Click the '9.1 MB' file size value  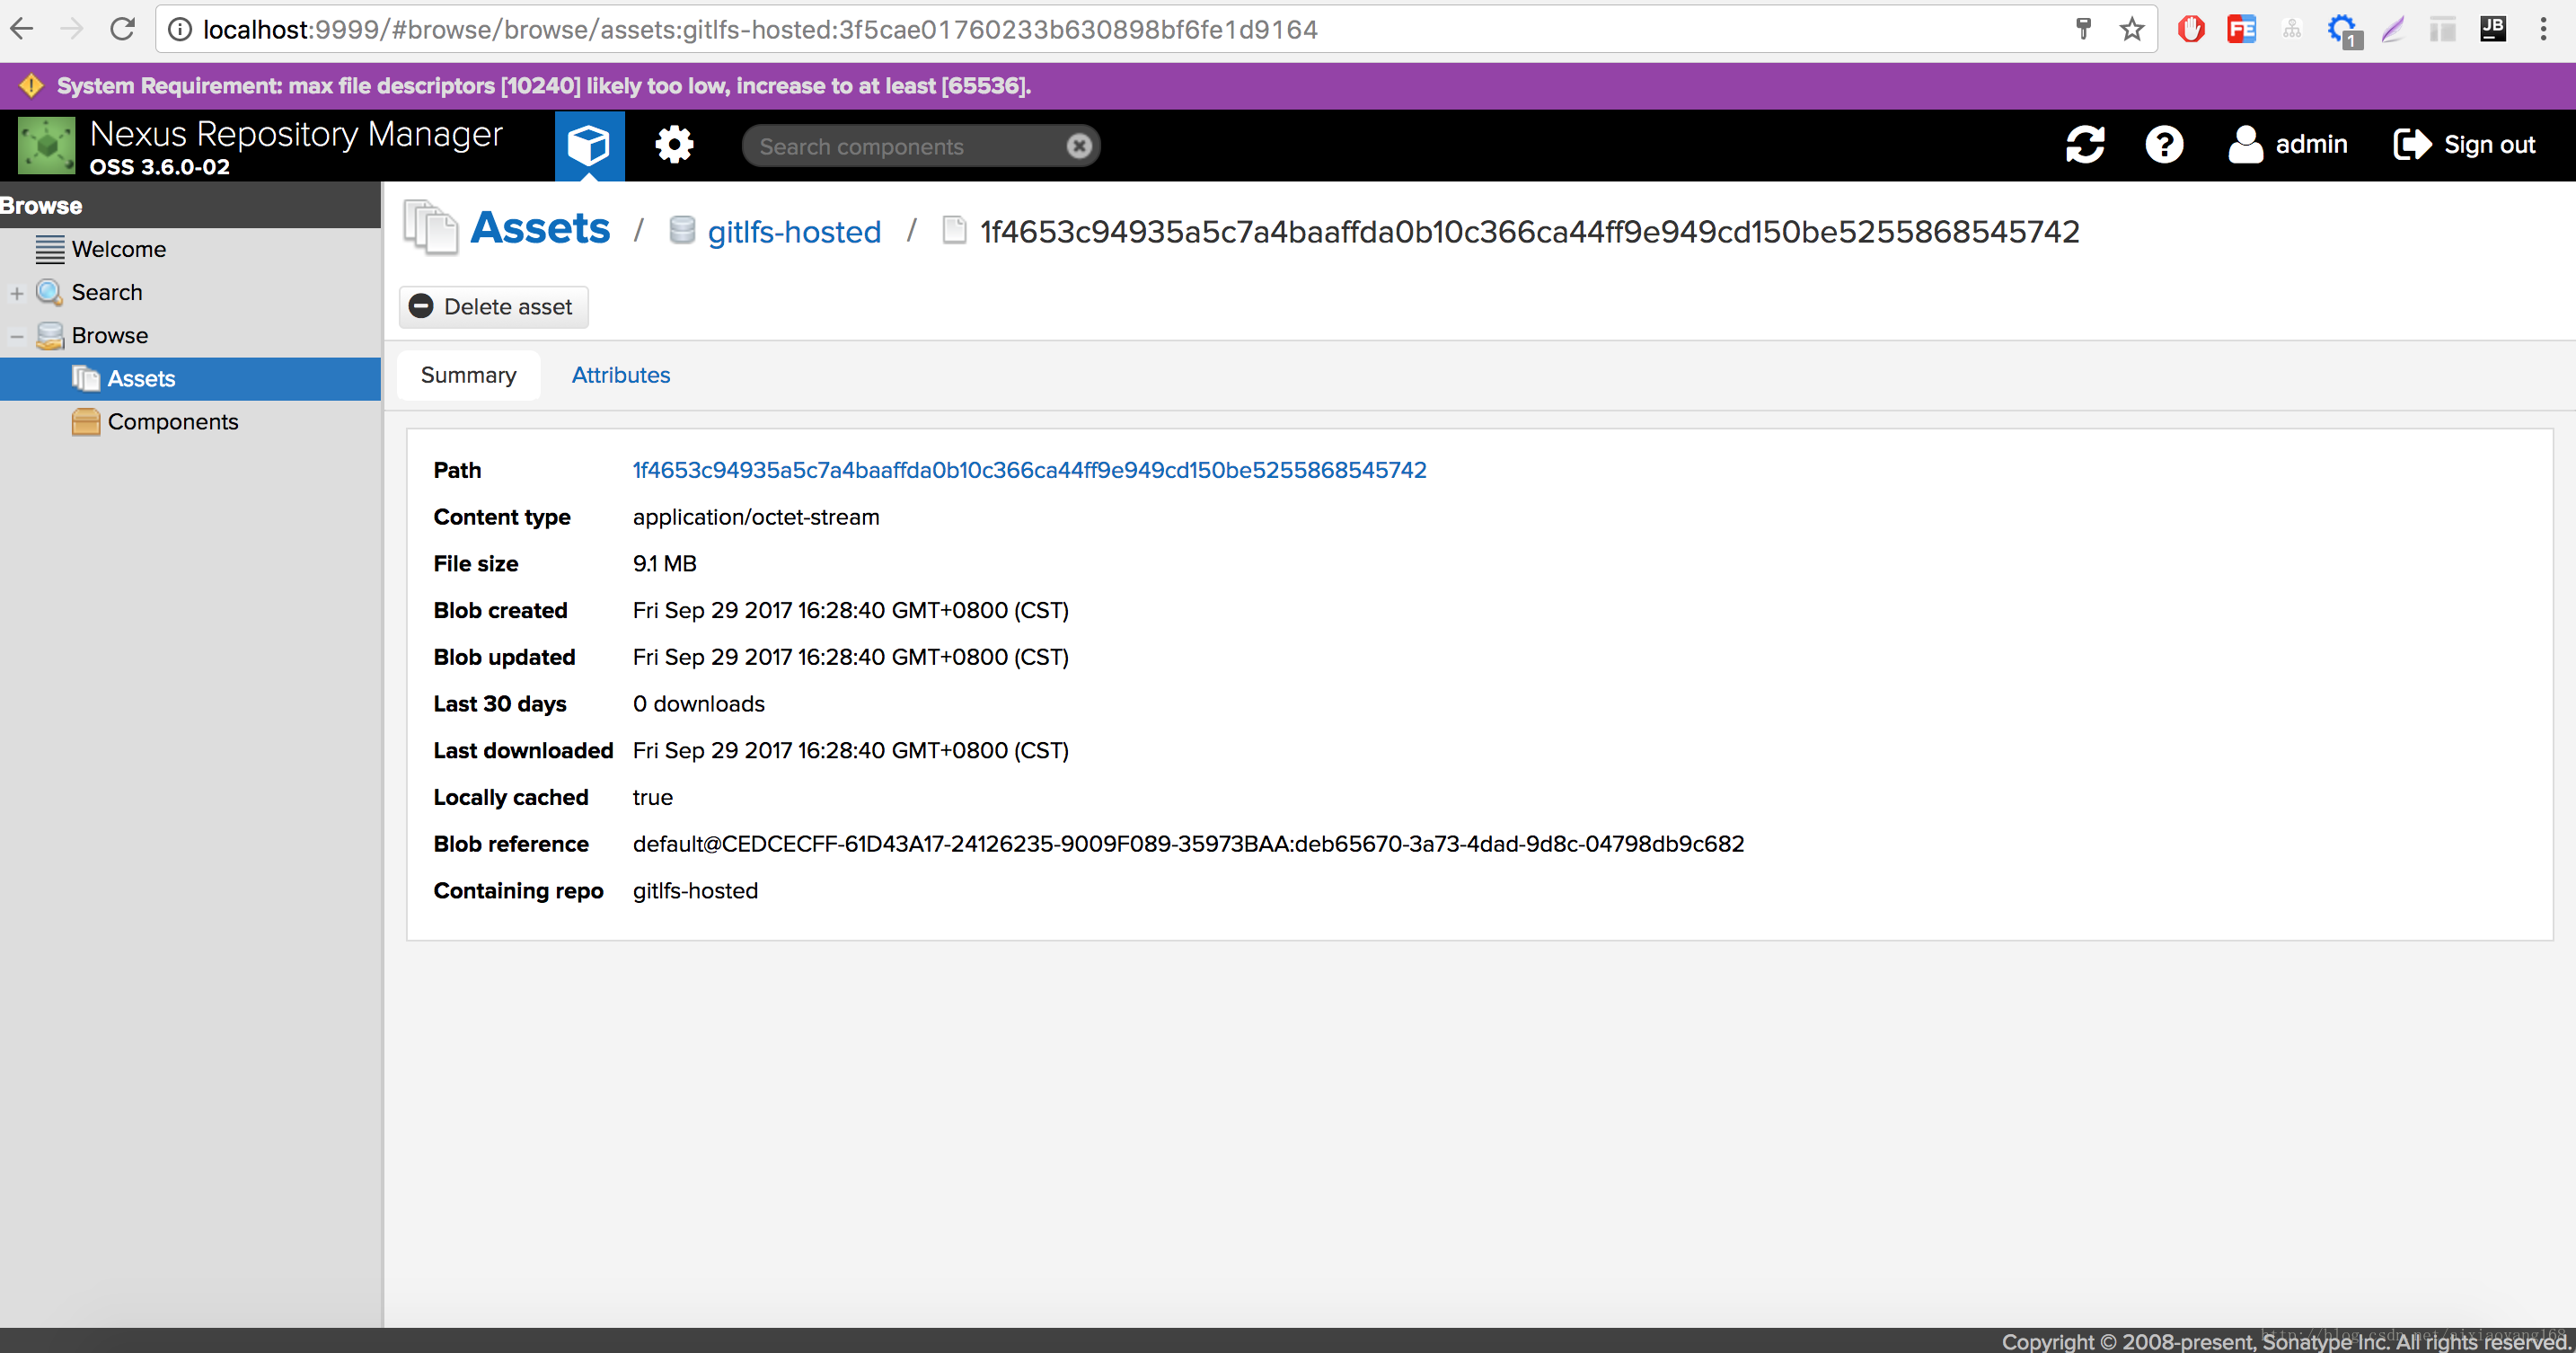(x=664, y=564)
